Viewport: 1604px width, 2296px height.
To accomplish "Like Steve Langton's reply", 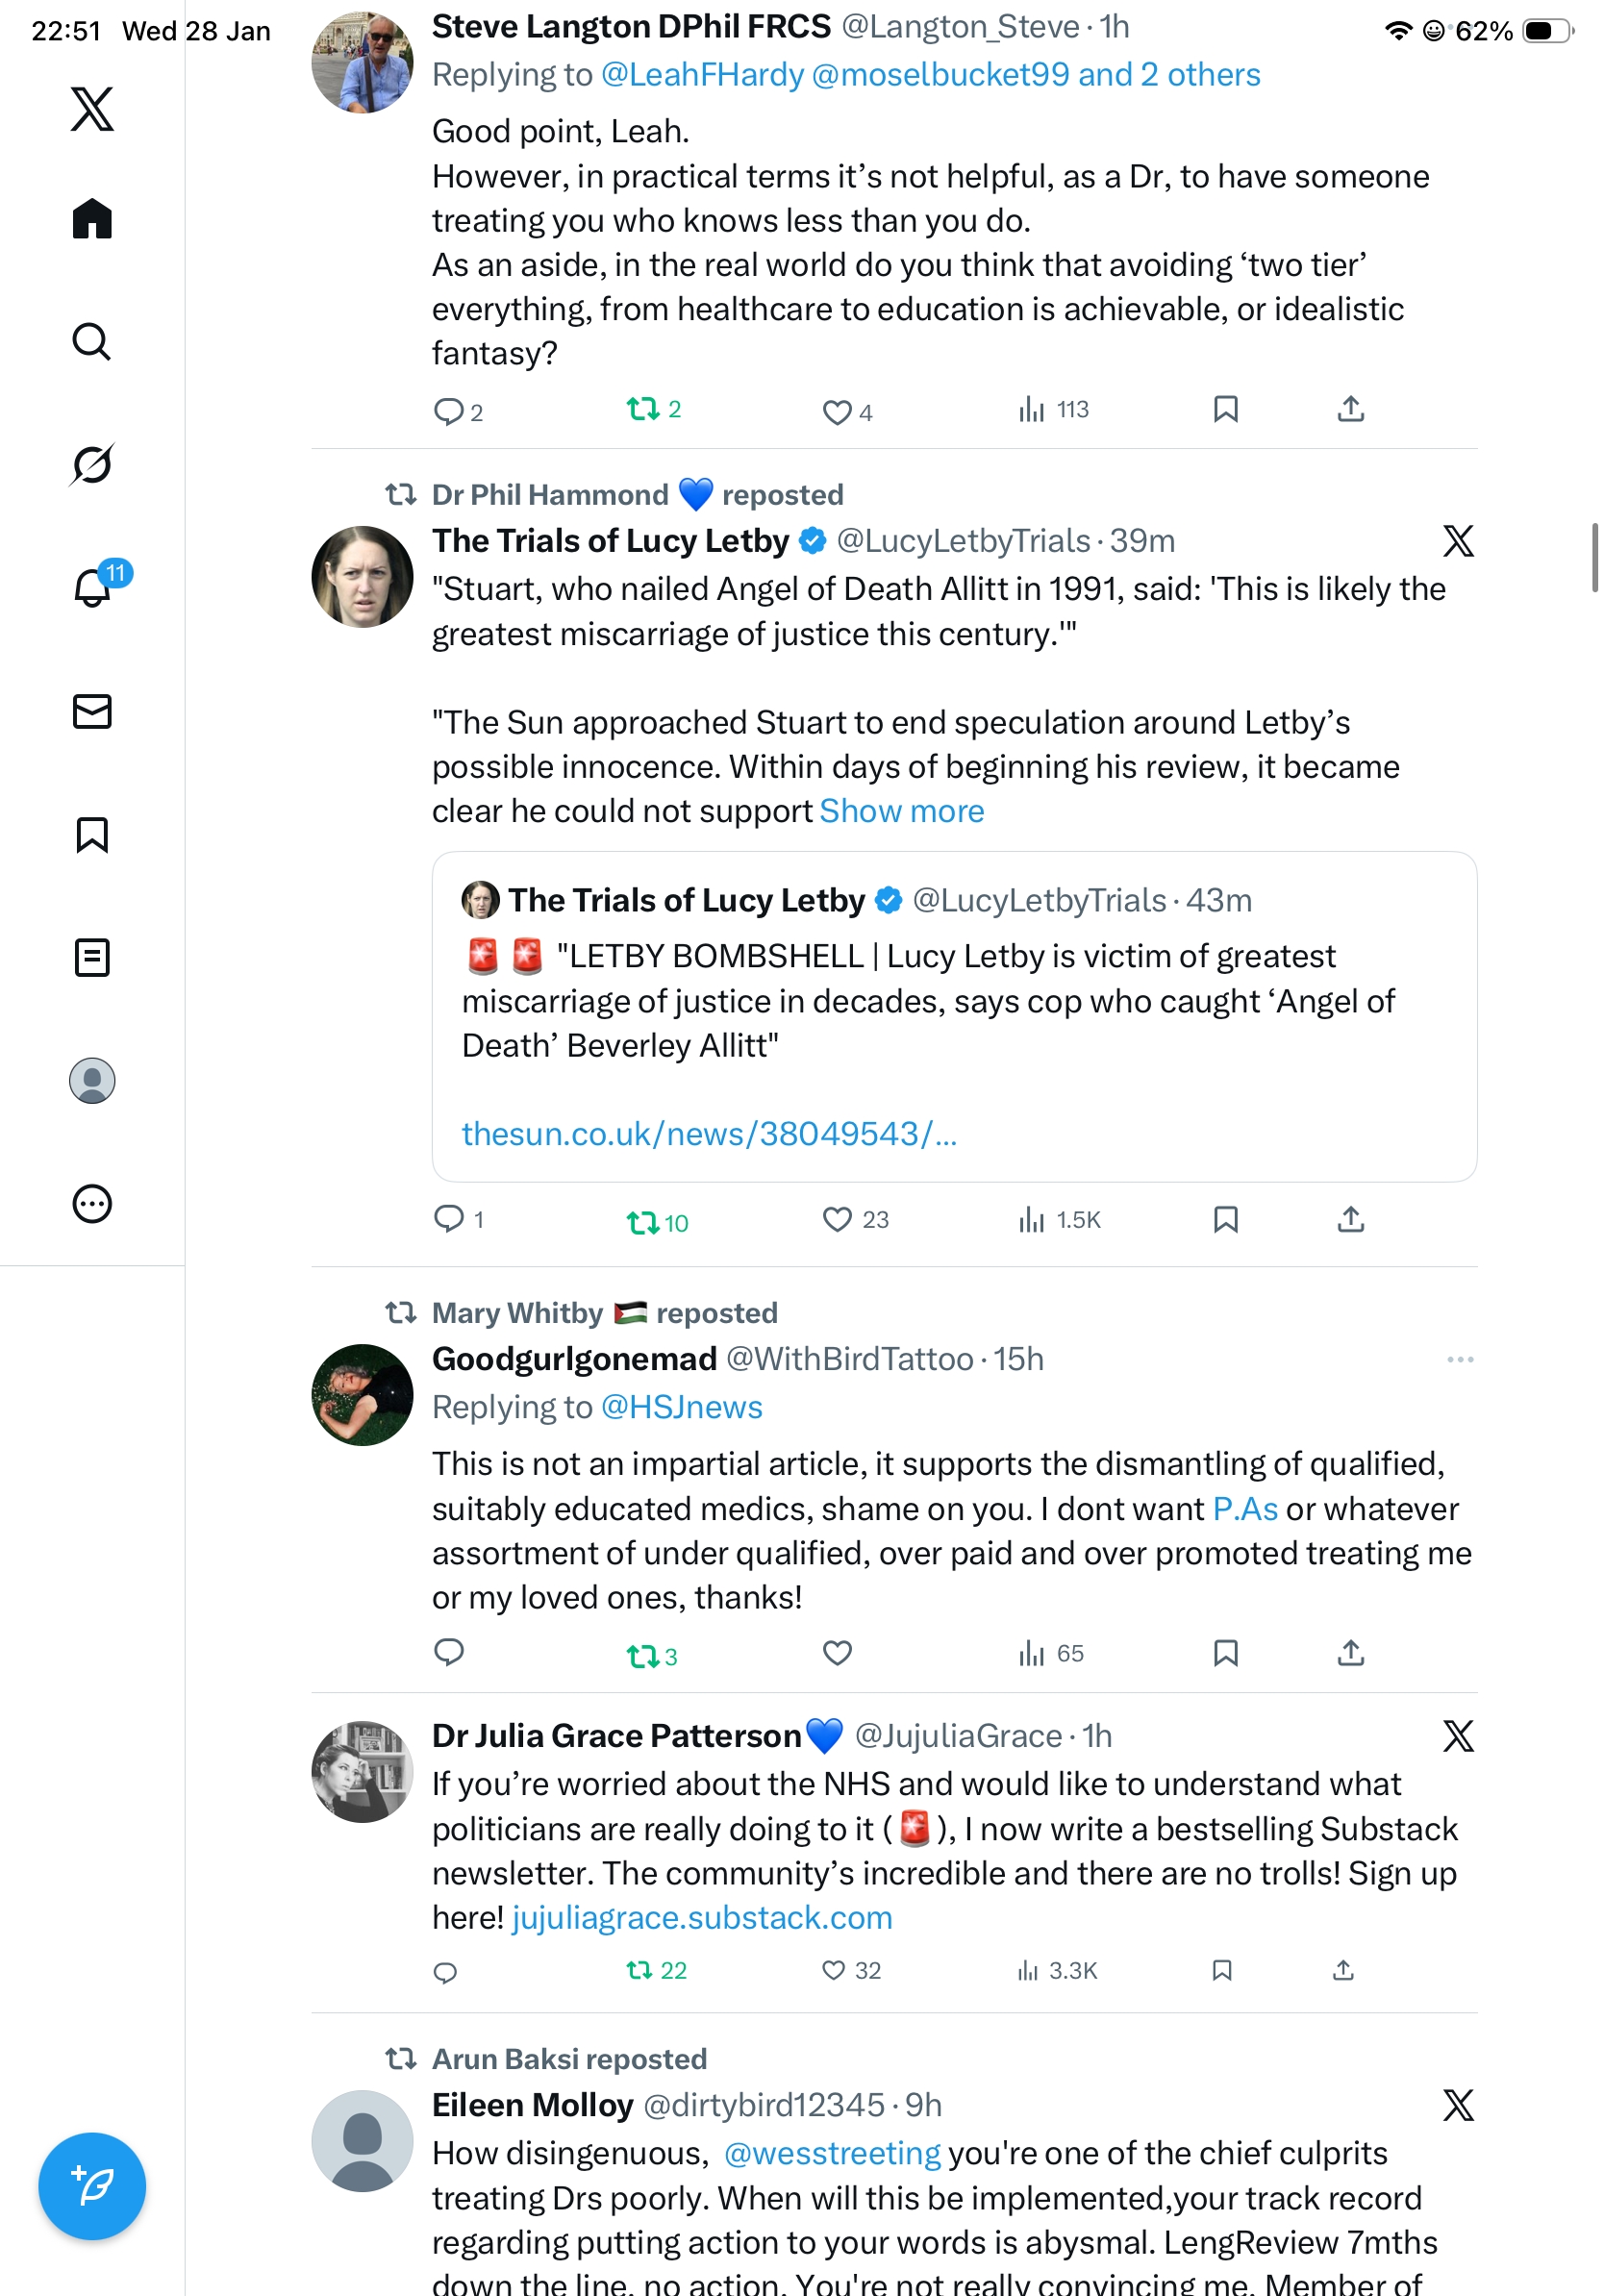I will tap(836, 411).
